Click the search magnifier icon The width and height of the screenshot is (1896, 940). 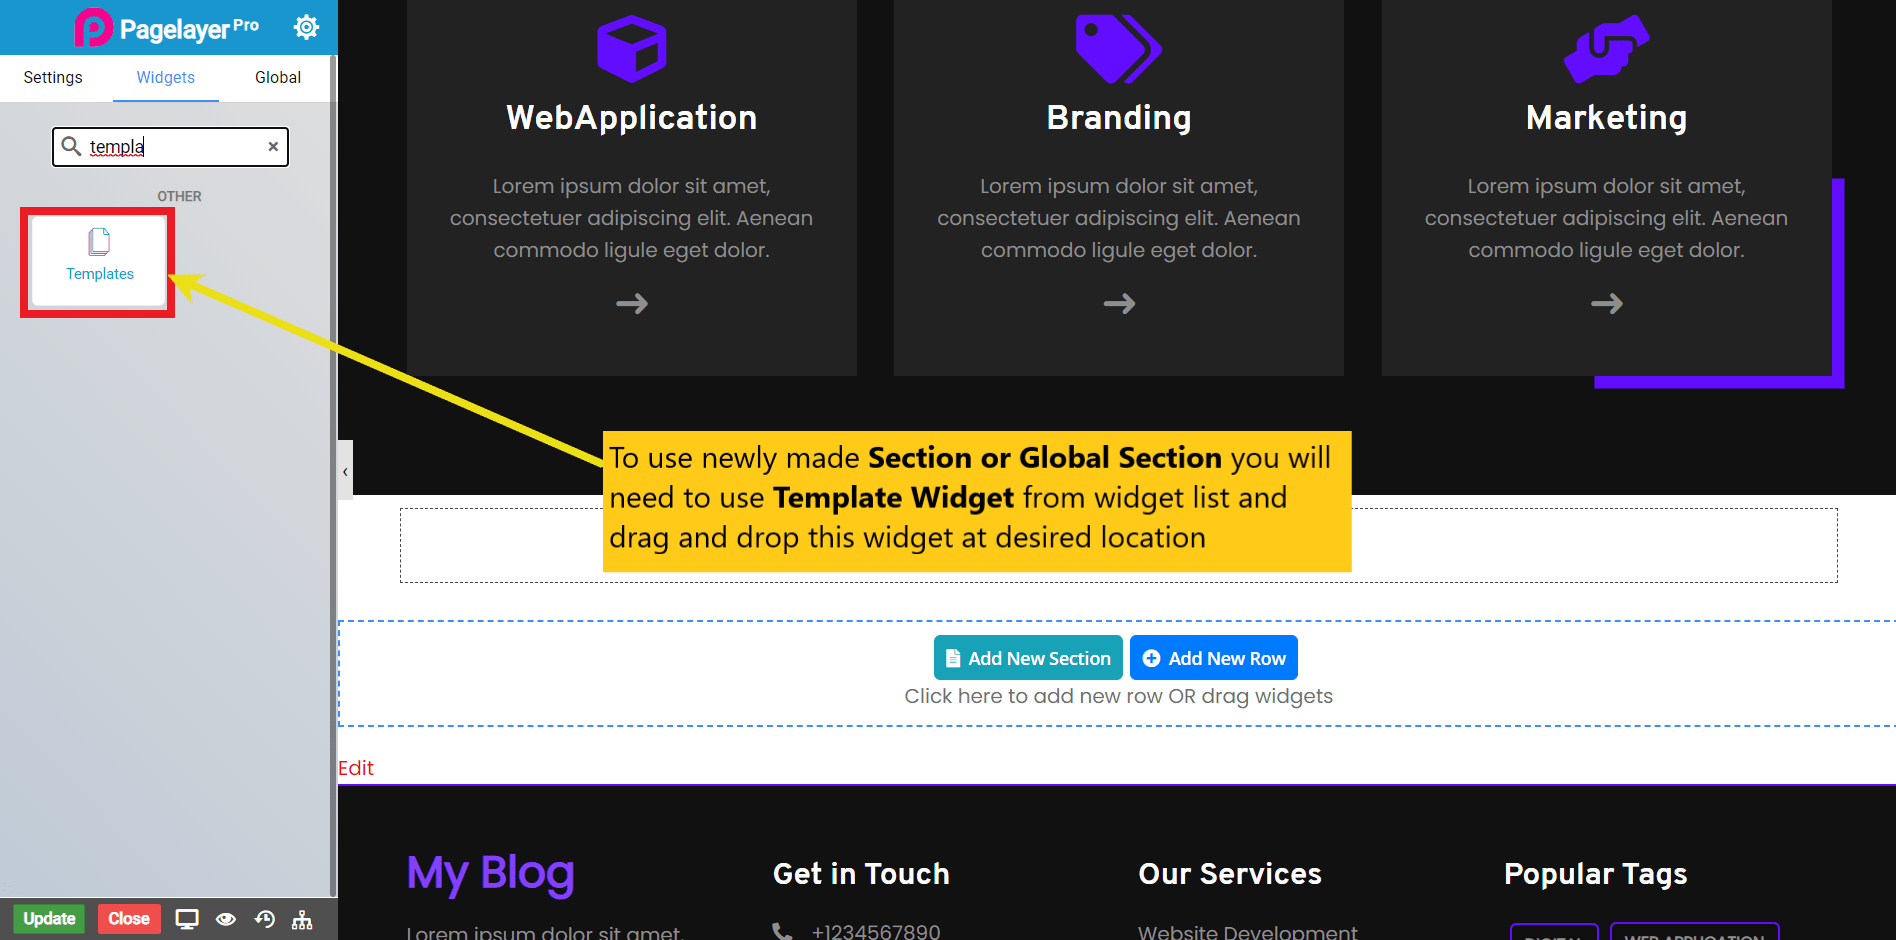point(71,146)
